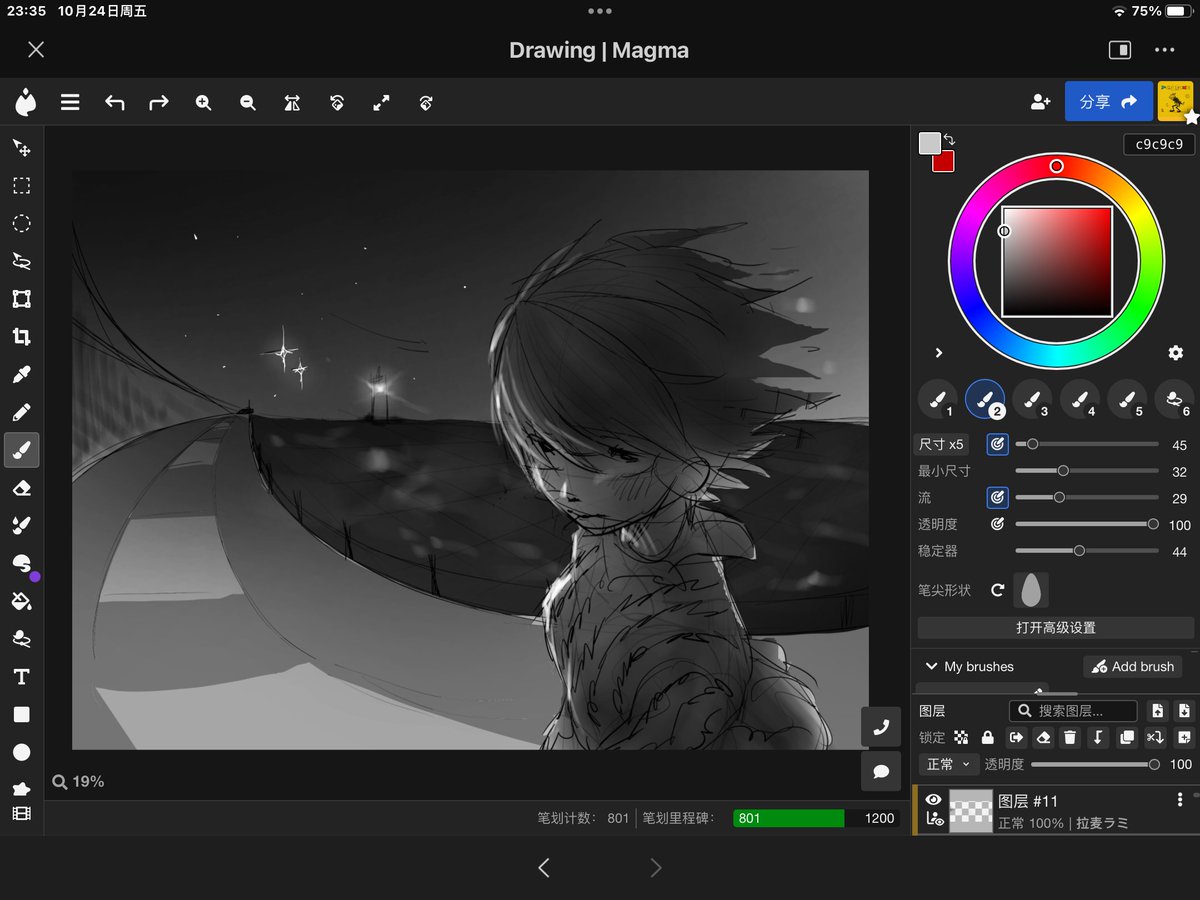This screenshot has width=1200, height=900.
Task: Pick the gray foreground color swatch
Action: click(930, 143)
